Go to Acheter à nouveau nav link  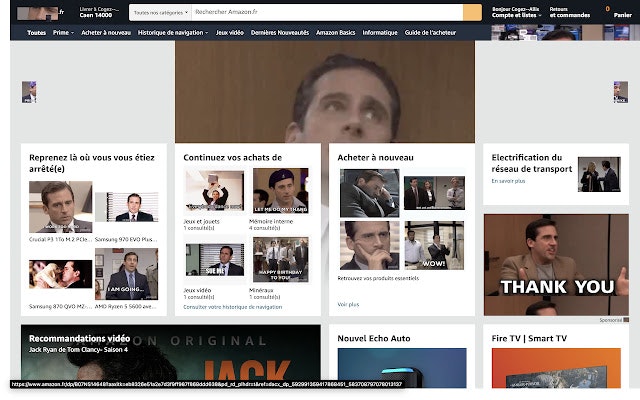106,33
